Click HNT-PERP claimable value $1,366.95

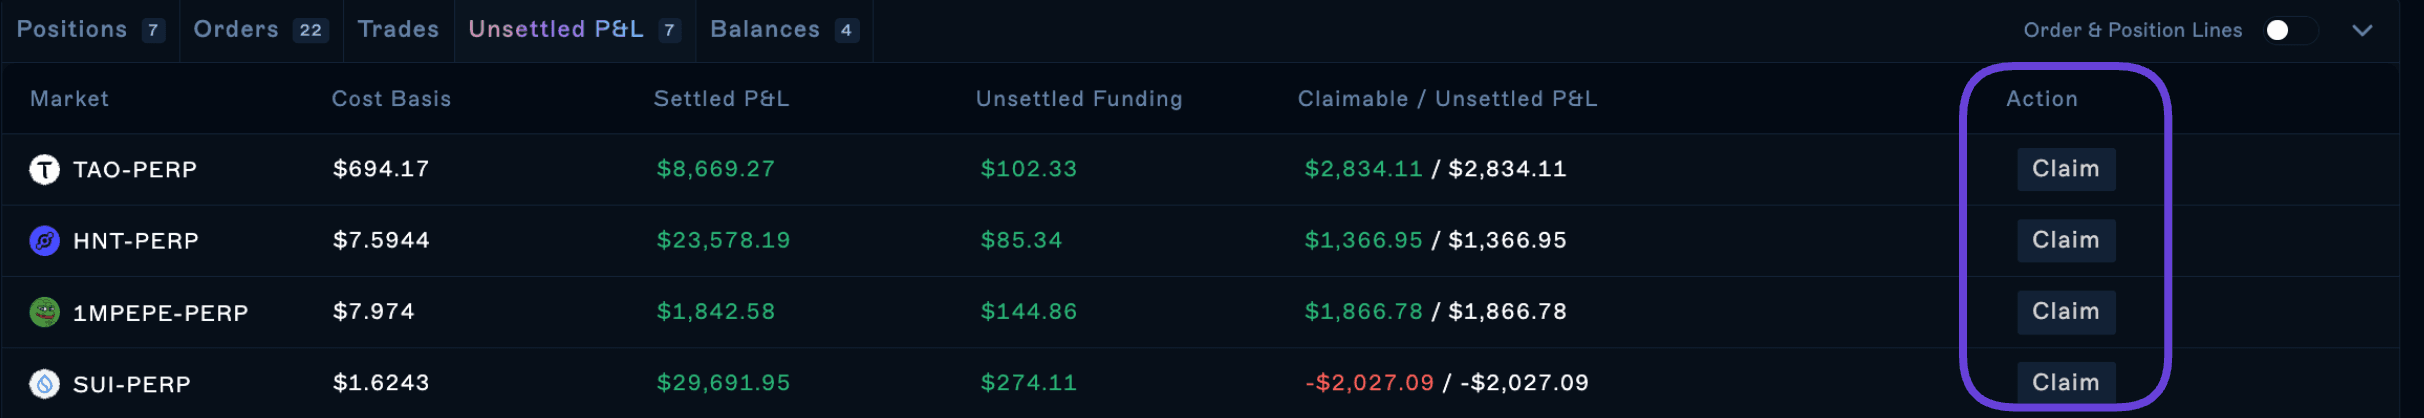(1363, 240)
